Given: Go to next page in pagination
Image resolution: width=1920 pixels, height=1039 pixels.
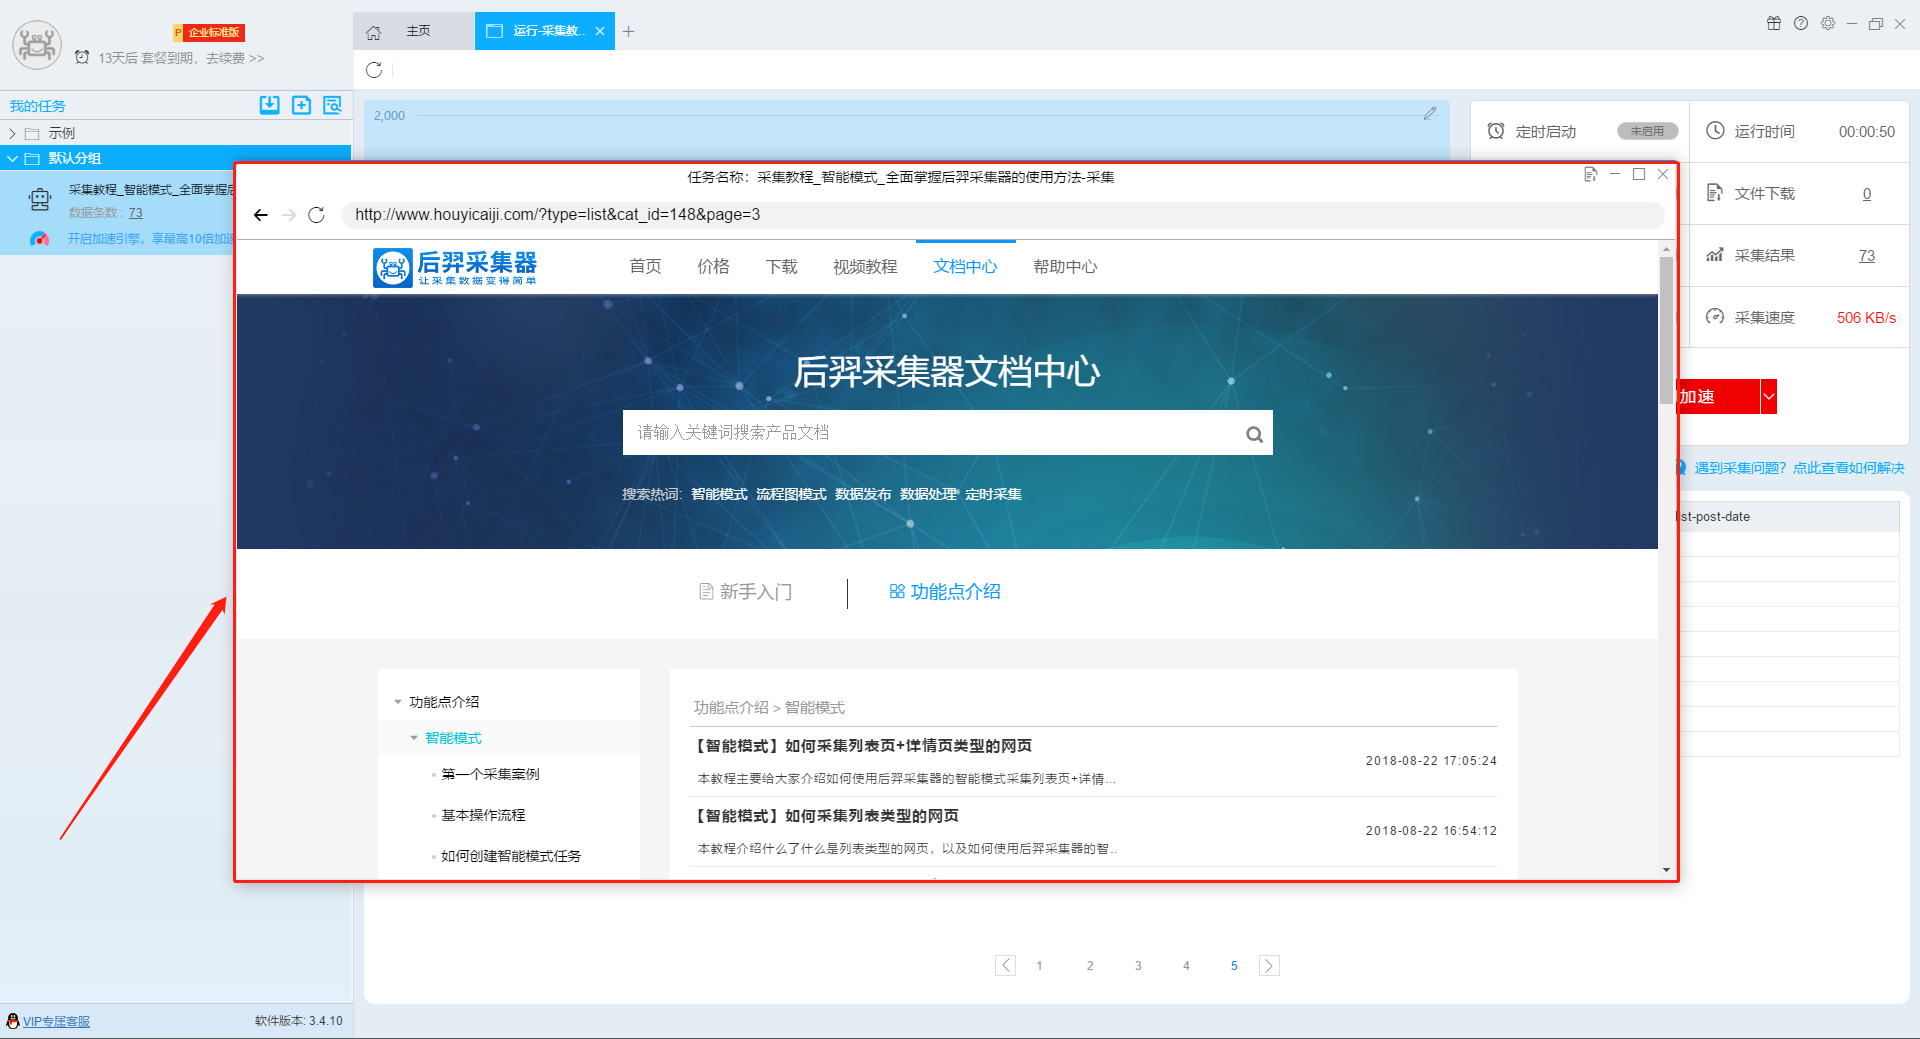Looking at the screenshot, I should (1269, 965).
